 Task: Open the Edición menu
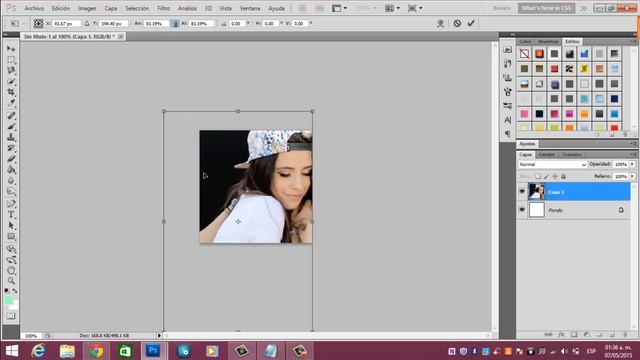(x=61, y=8)
